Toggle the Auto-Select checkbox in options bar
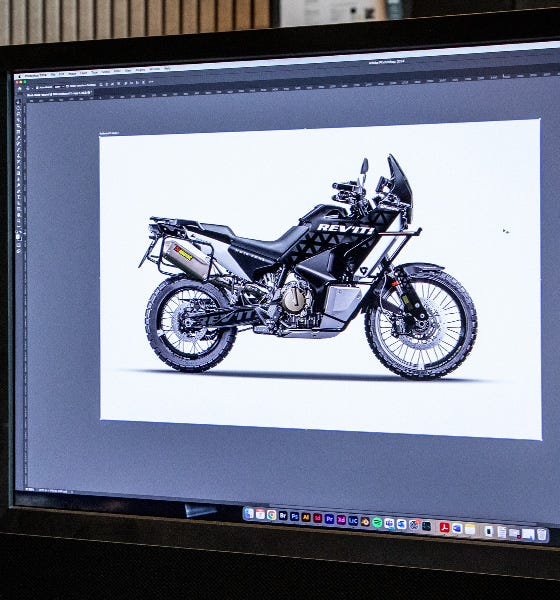Screen dimensions: 560x600 (37, 88)
